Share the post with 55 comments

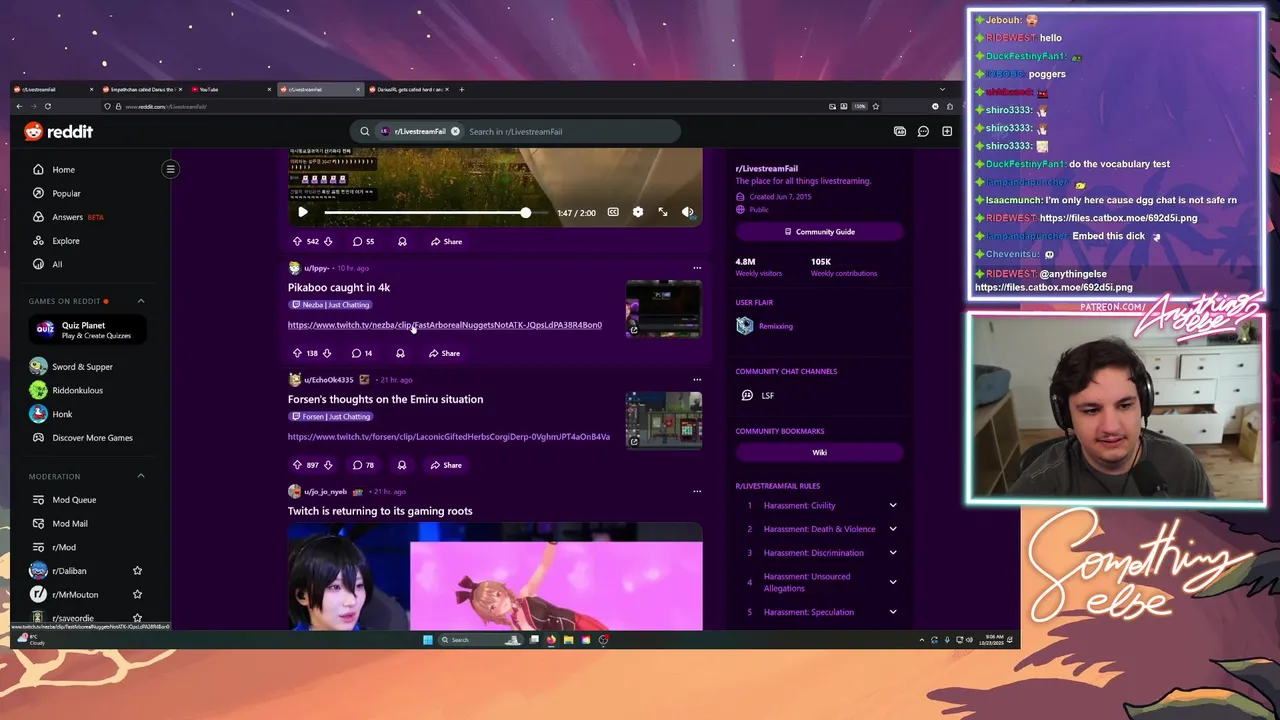pos(446,241)
